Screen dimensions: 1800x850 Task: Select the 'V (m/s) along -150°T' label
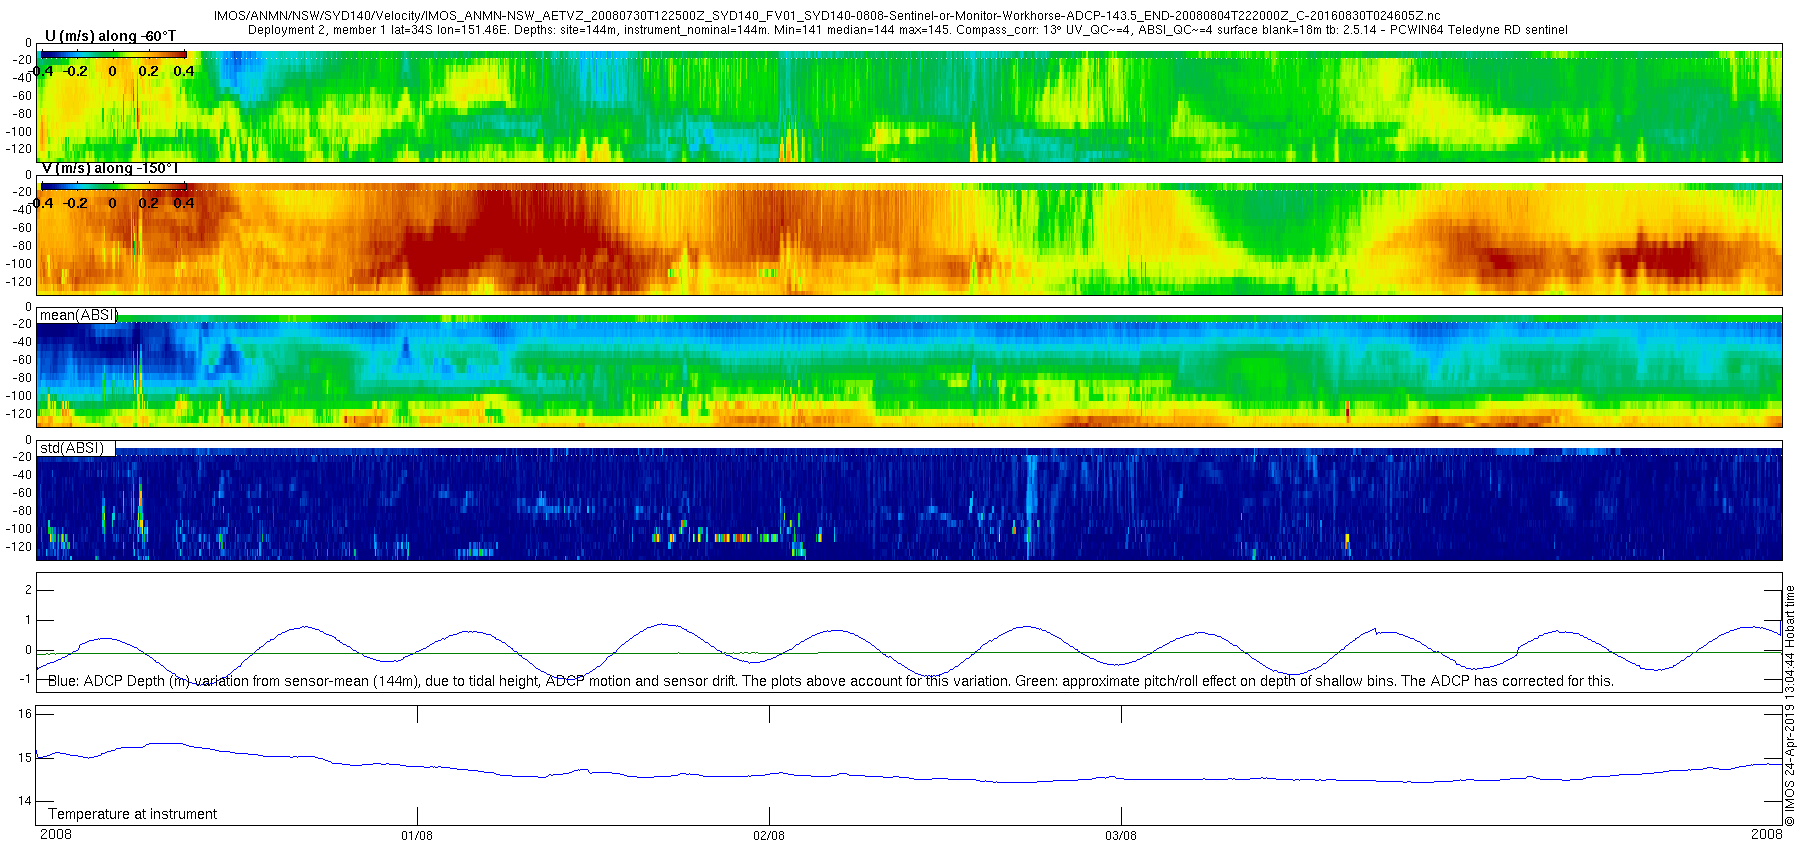point(110,168)
